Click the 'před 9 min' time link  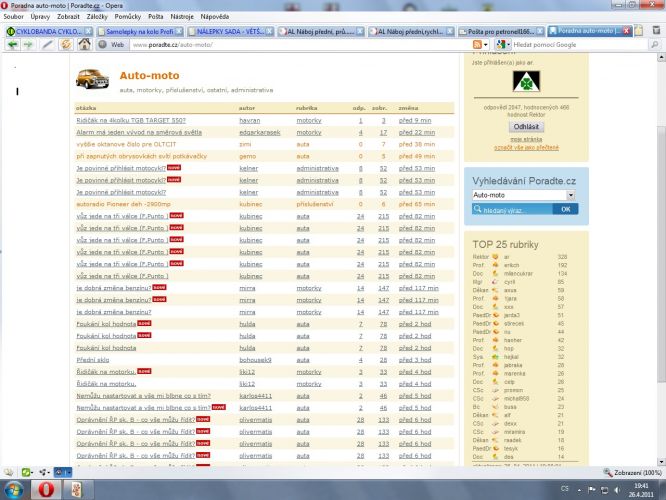coord(415,120)
